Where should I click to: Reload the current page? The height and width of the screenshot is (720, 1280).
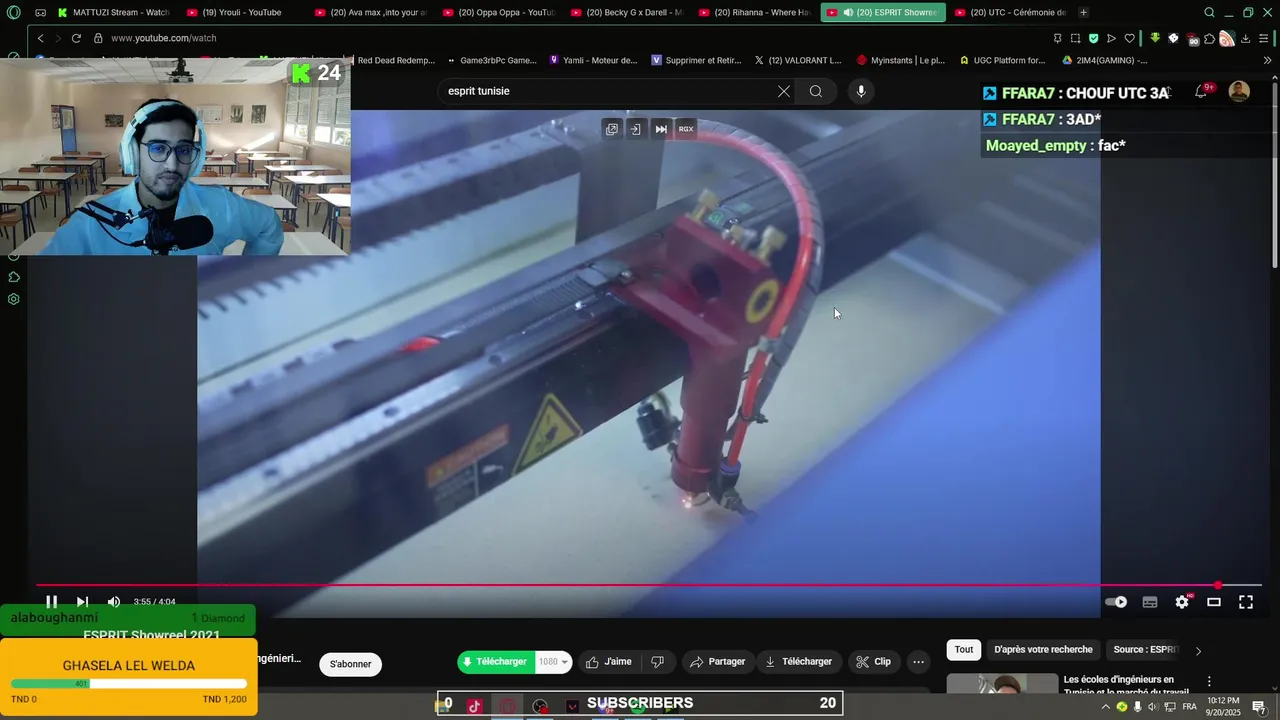[x=76, y=38]
